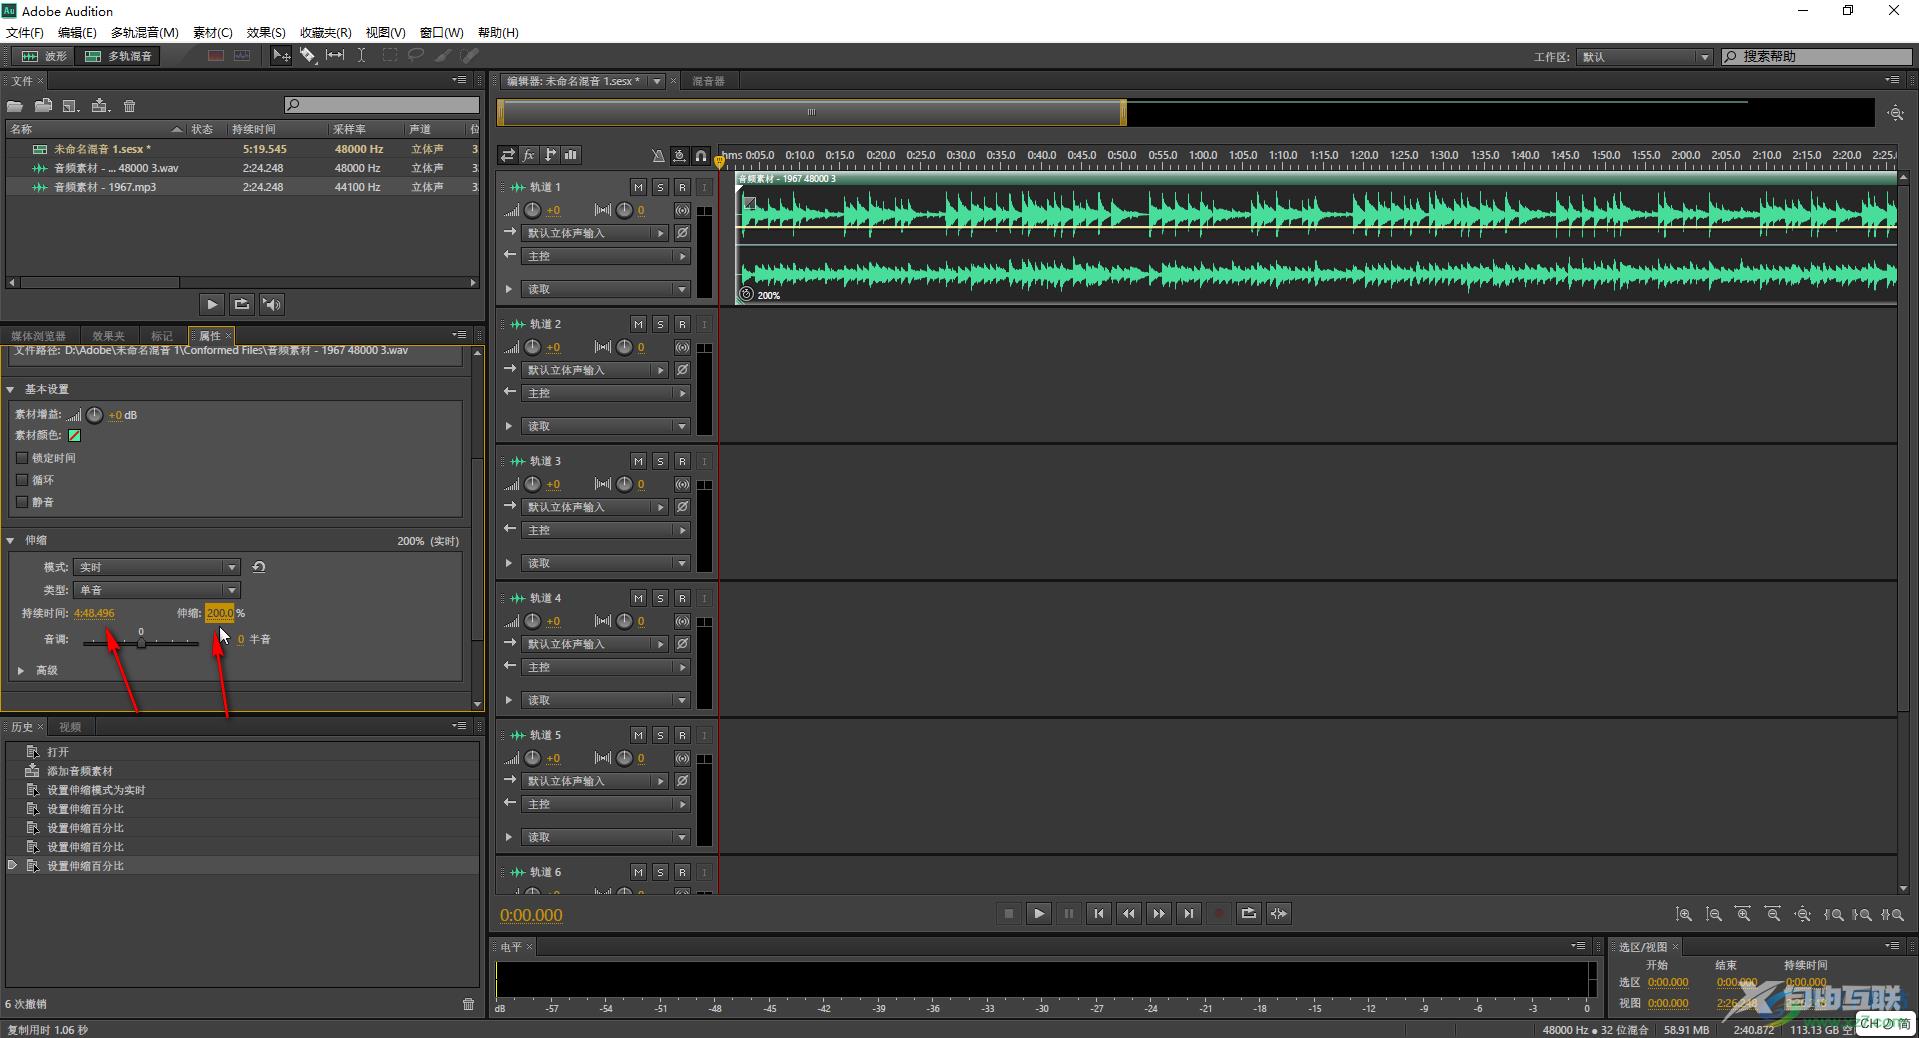Open the stretch Mode dropdown
Viewport: 1919px width, 1038px height.
[157, 567]
